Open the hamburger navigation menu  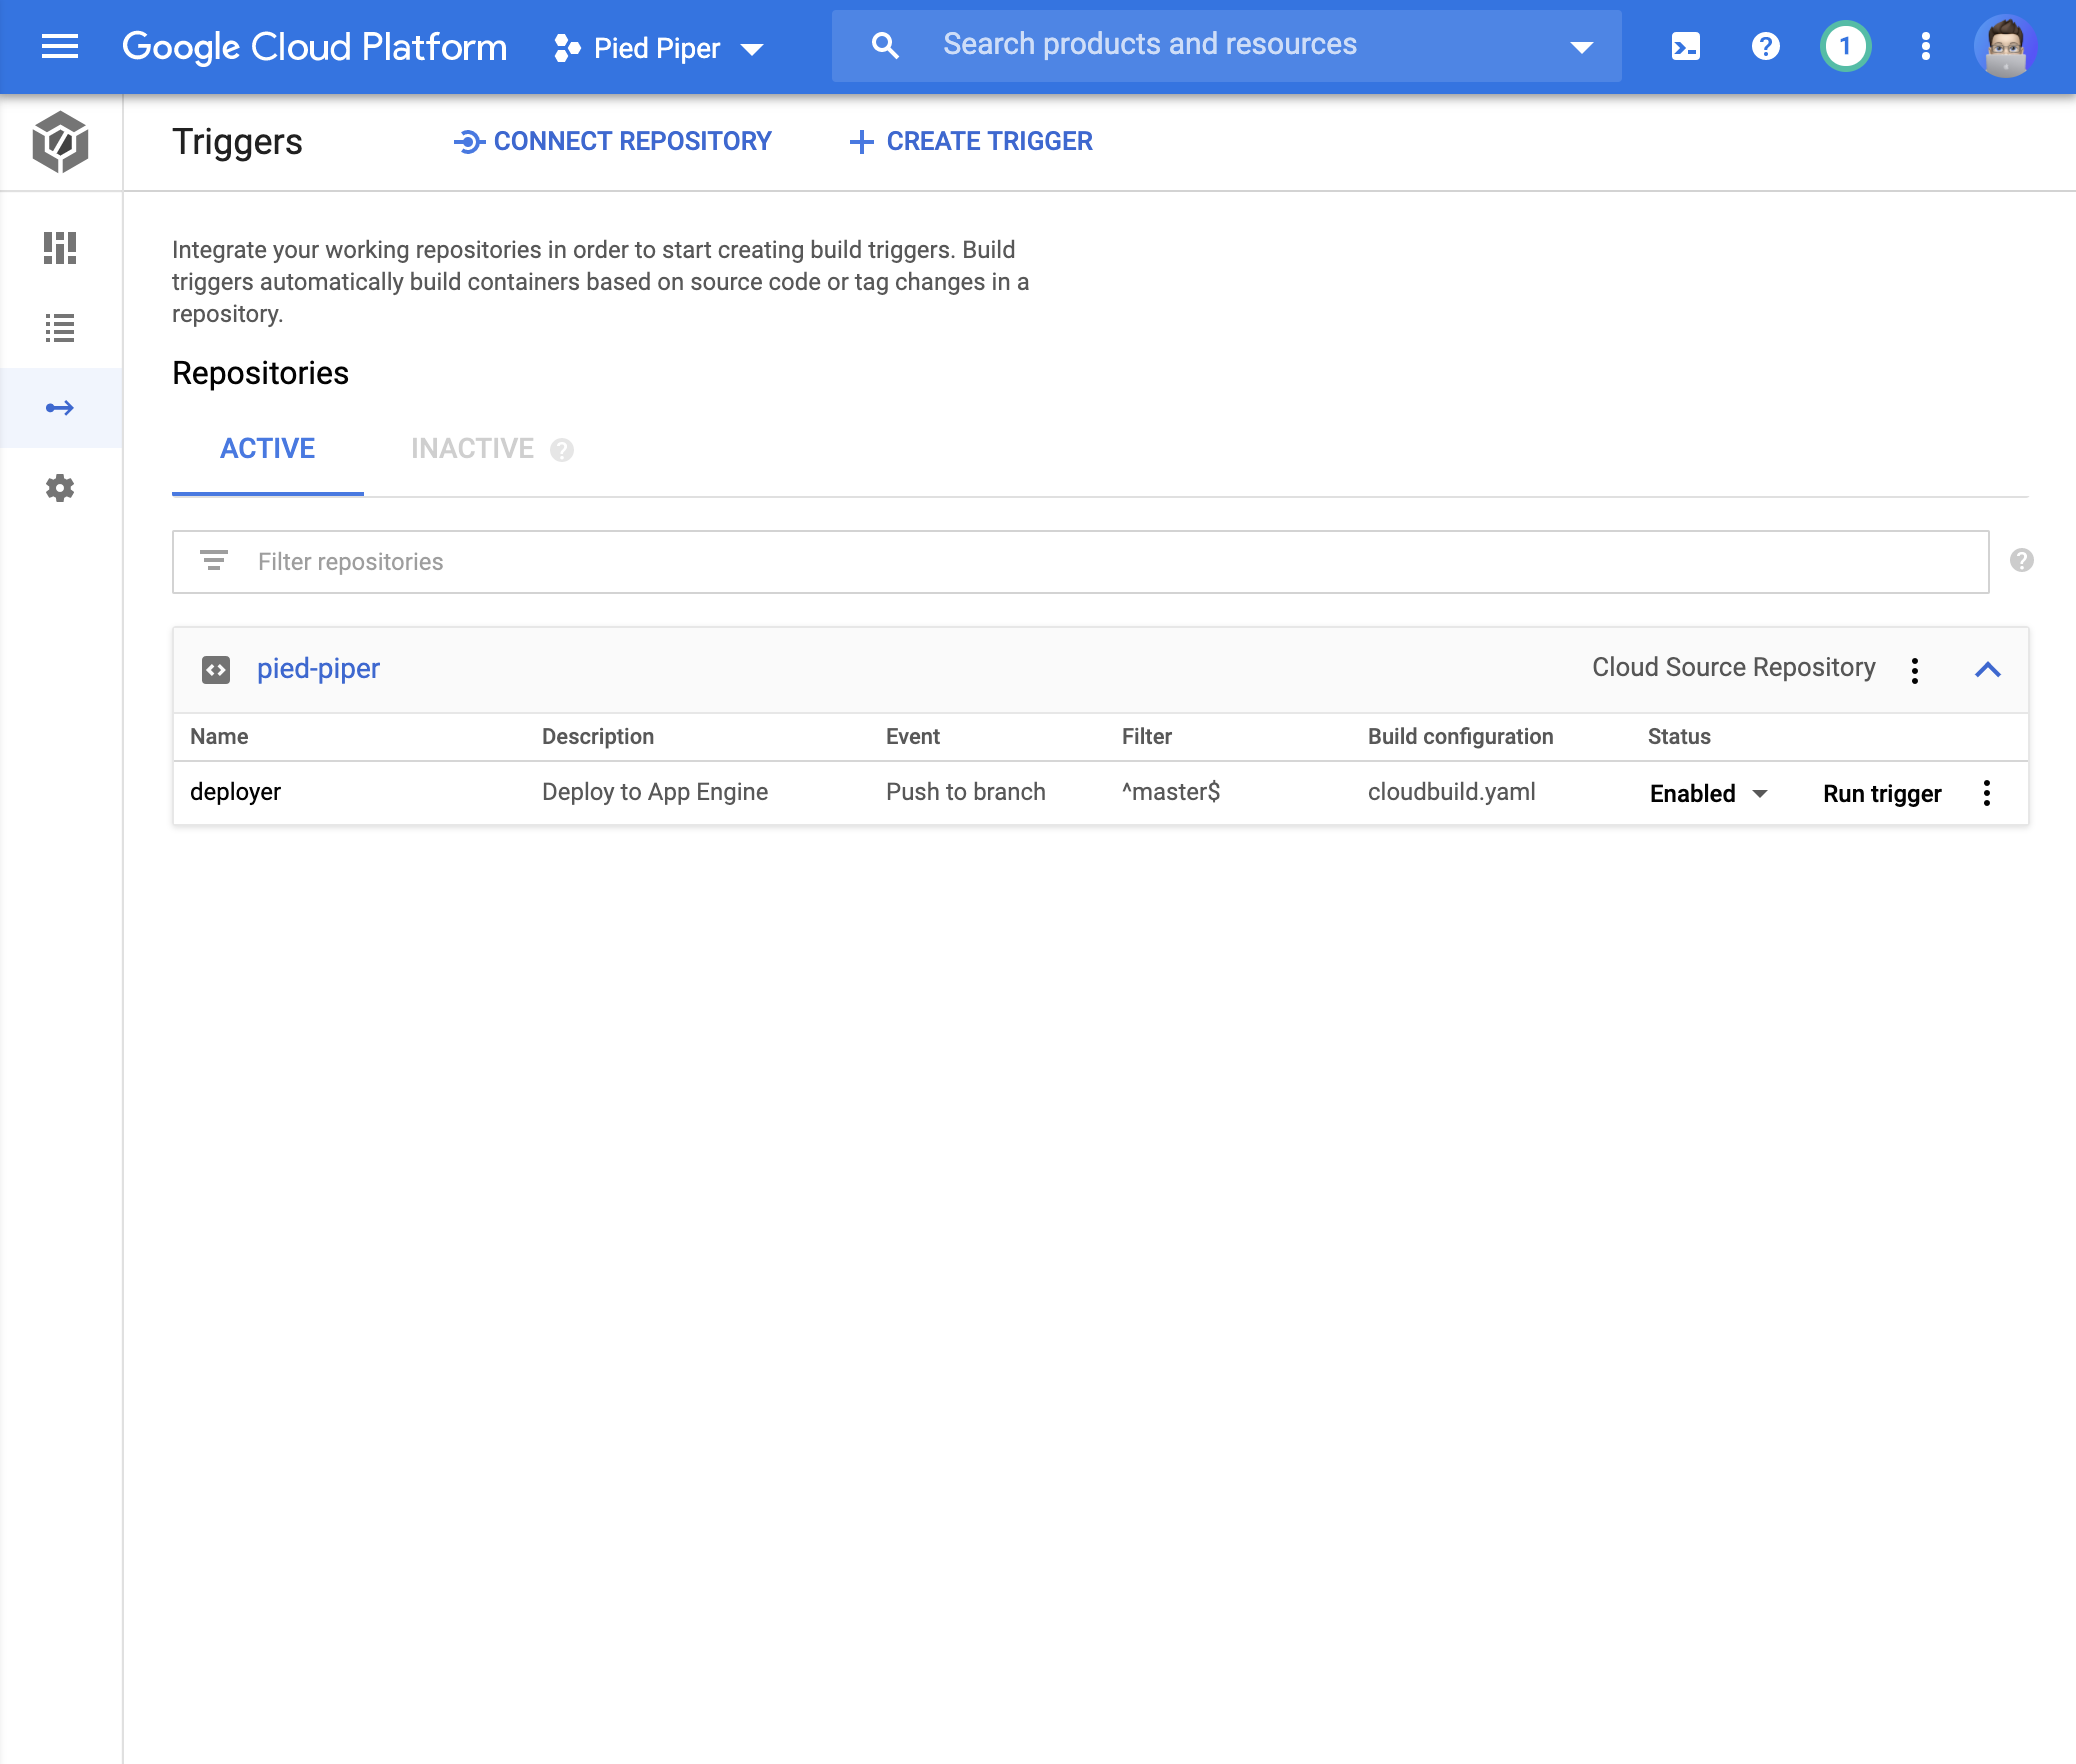tap(60, 46)
